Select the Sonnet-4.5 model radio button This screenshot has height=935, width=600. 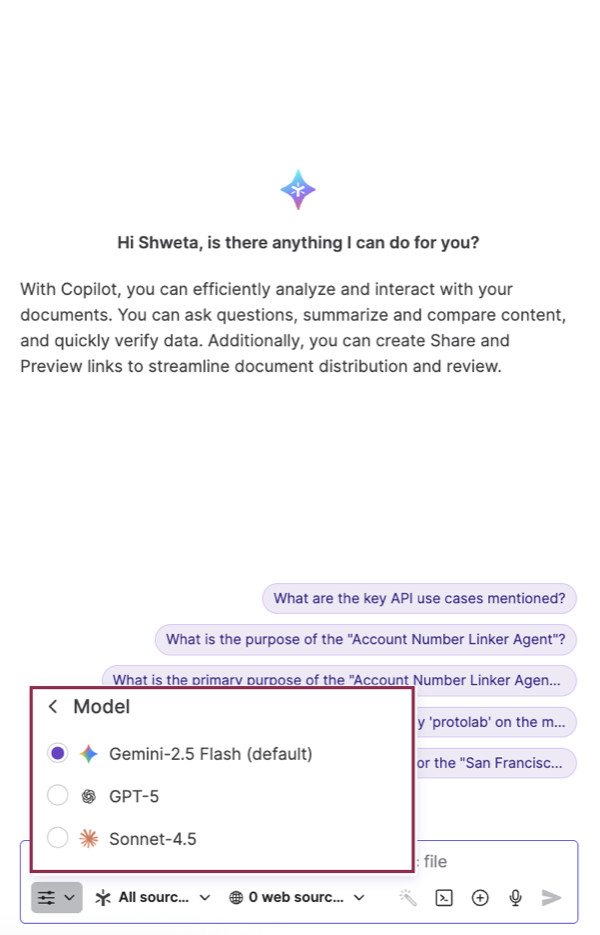point(57,838)
